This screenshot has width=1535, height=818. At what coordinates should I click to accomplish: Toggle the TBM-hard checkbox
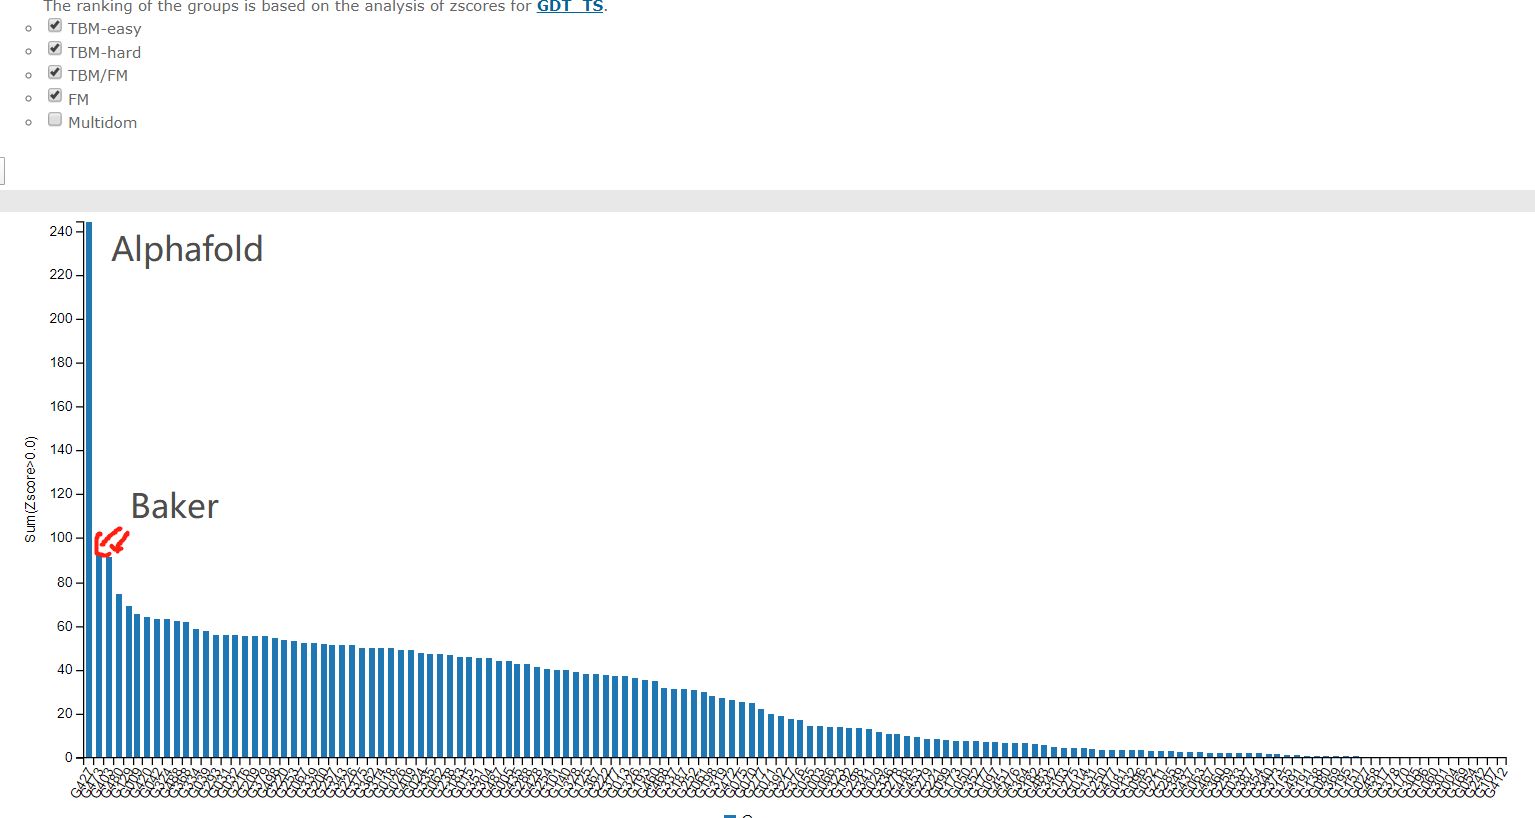(55, 49)
